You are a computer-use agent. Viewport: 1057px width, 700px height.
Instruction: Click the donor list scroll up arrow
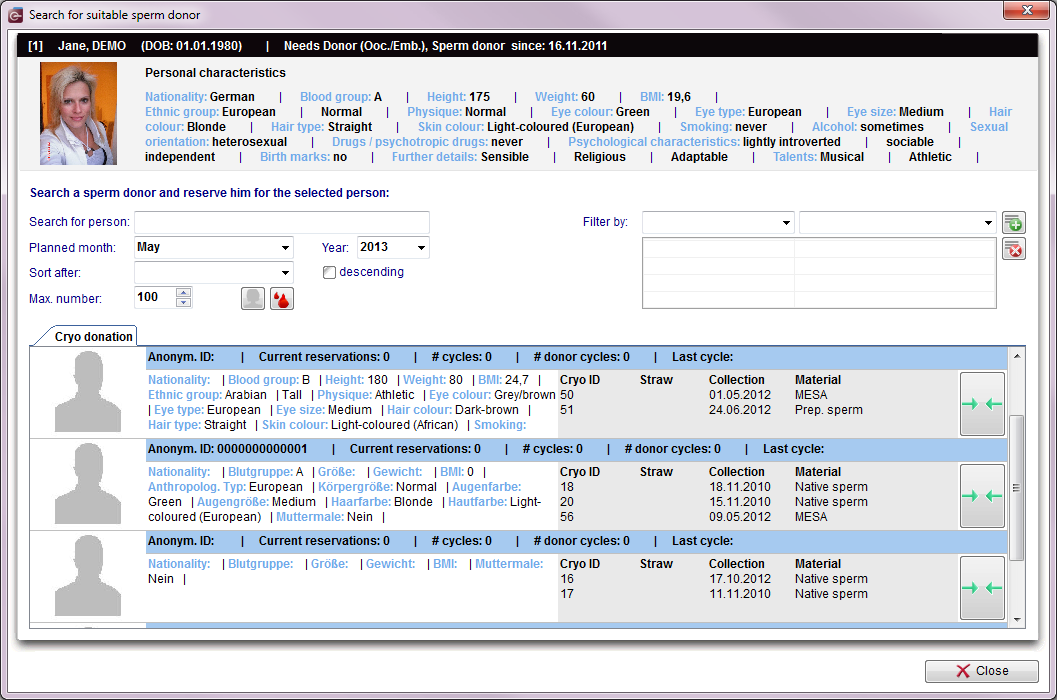tap(1017, 355)
